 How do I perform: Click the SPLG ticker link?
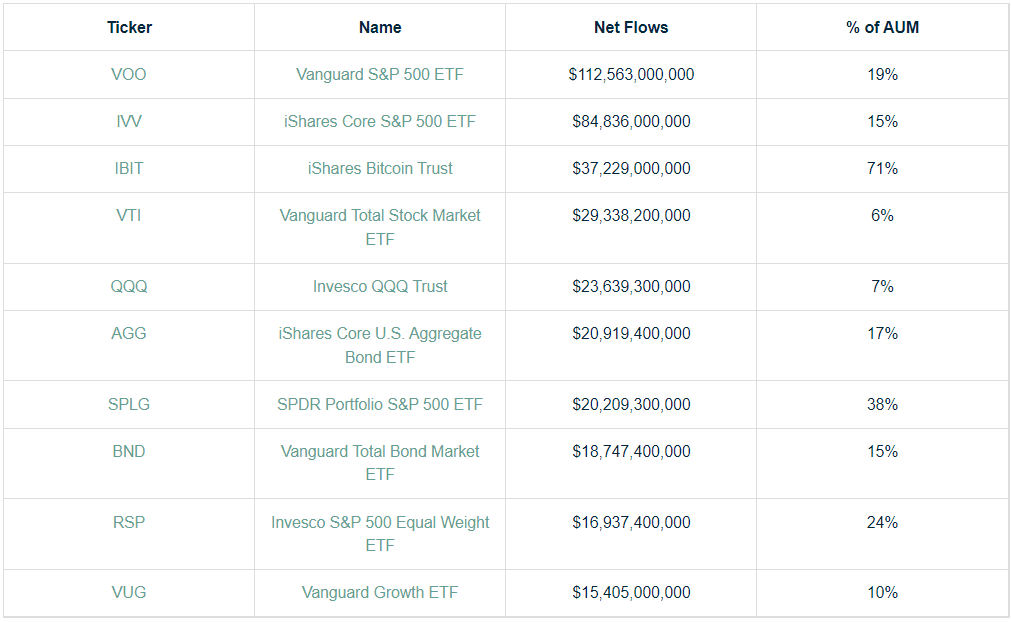129,405
